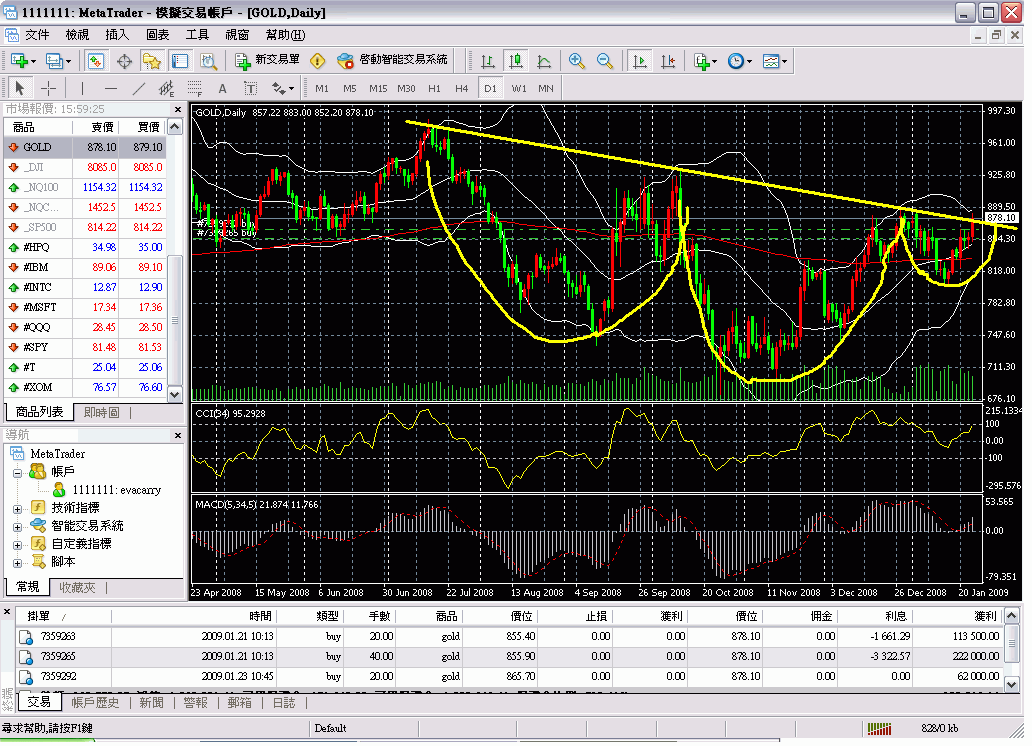The height and width of the screenshot is (746, 1032).
Task: Switch to W1 weekly timeframe
Action: click(519, 88)
